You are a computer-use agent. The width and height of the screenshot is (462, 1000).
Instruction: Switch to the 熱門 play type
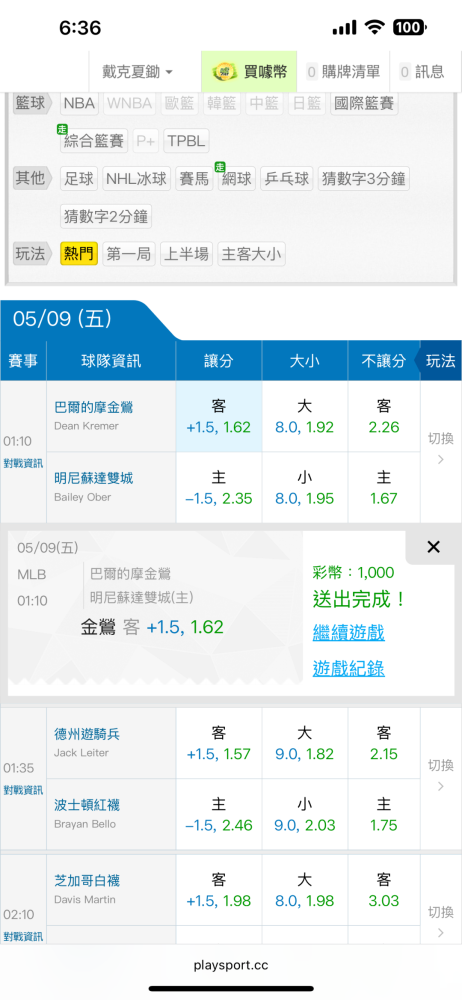coord(79,254)
